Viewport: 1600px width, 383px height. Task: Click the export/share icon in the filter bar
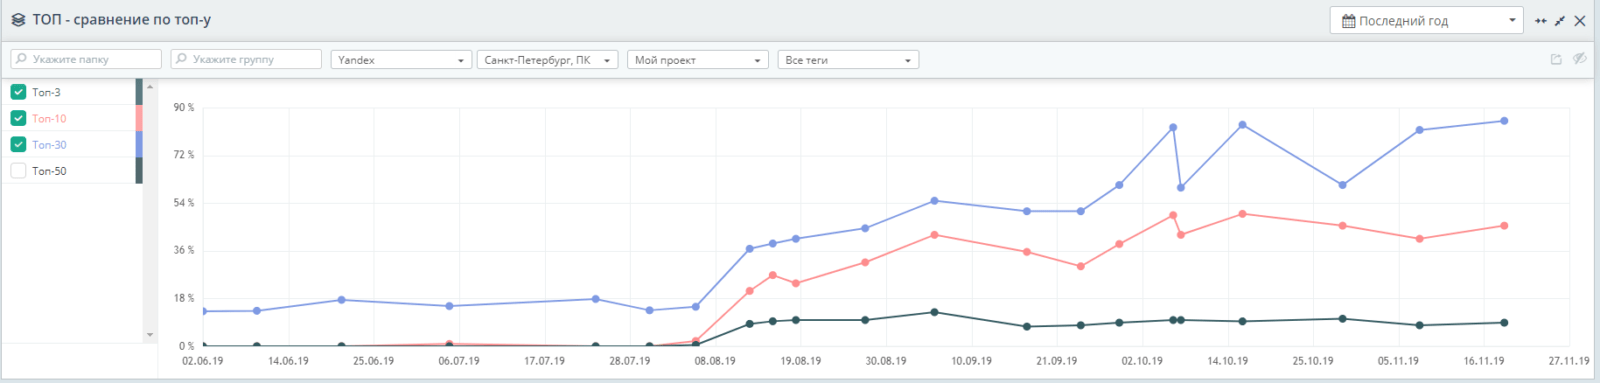point(1556,59)
